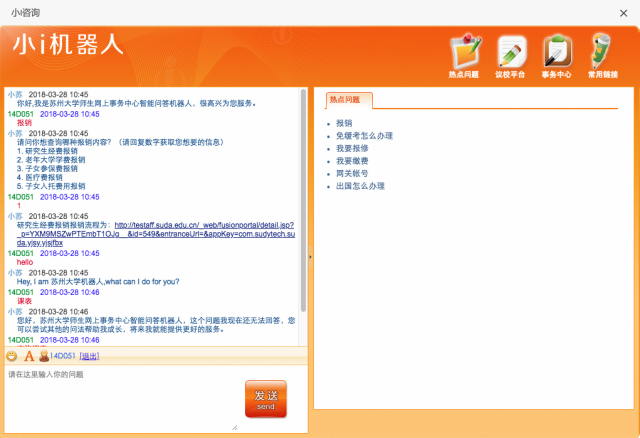Image resolution: width=640 pixels, height=438 pixels.
Task: Click the smiley emoticon icon
Action: (12, 356)
